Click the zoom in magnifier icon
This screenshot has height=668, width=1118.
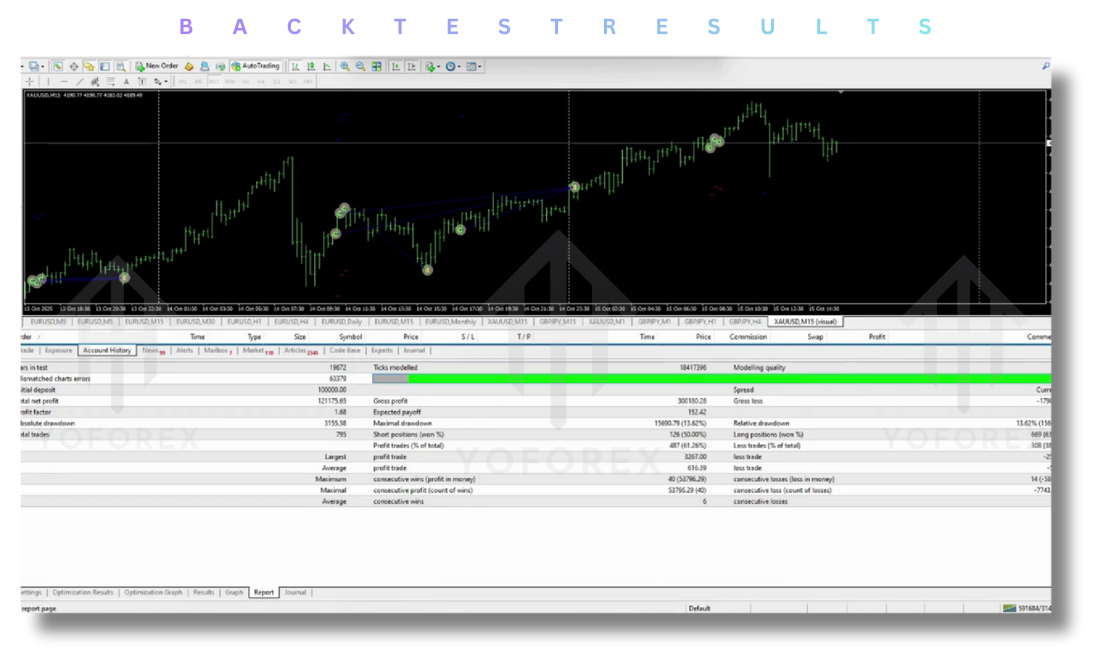(x=345, y=66)
